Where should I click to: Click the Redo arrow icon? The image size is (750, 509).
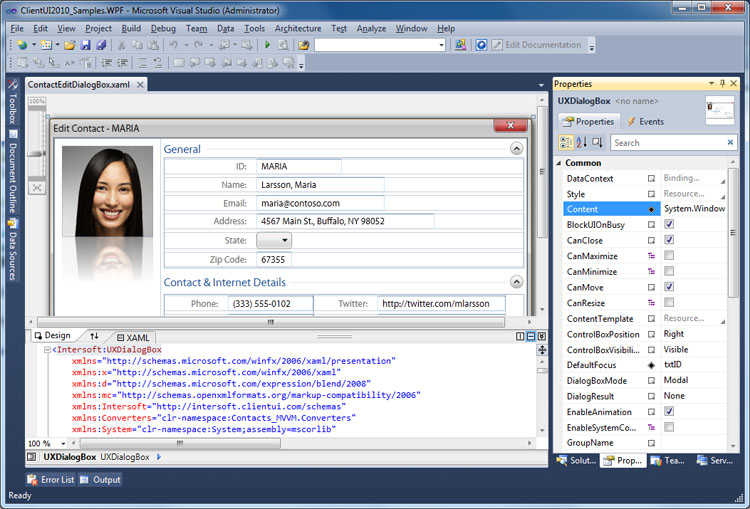click(x=199, y=45)
